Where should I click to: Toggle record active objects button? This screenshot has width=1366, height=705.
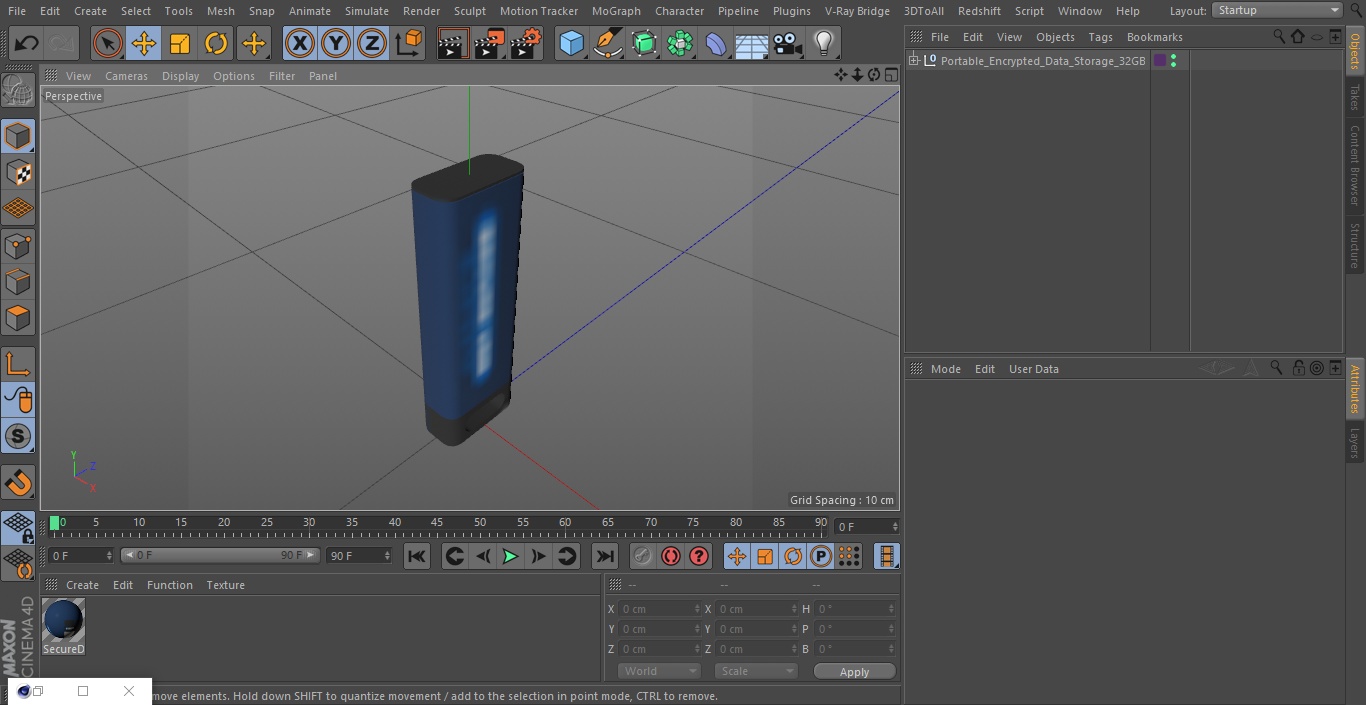pos(643,556)
